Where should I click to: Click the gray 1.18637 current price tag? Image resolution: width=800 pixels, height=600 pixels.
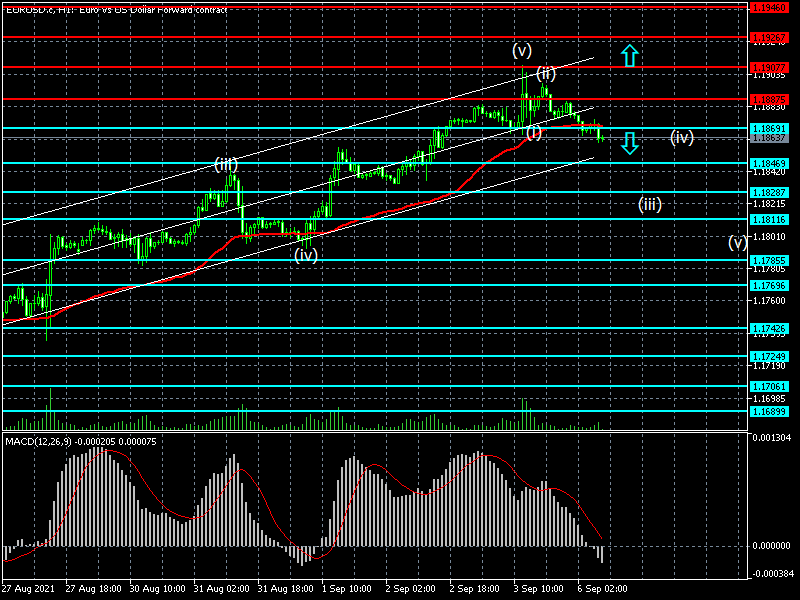(770, 138)
